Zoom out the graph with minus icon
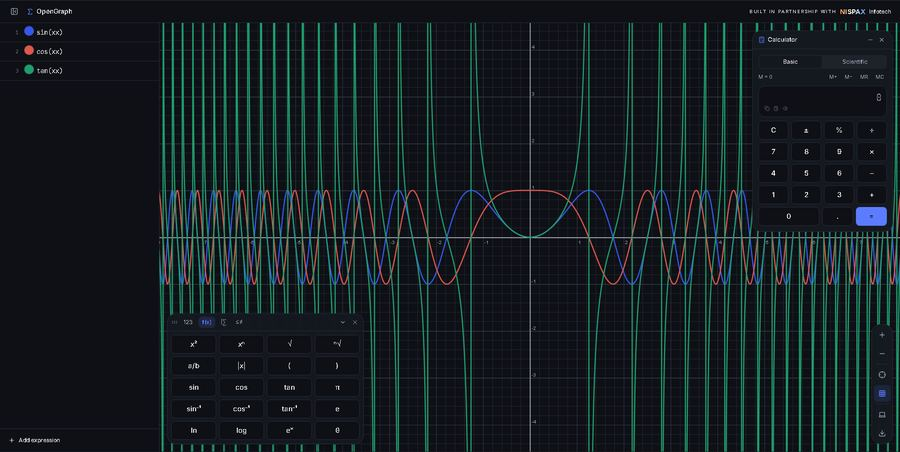The width and height of the screenshot is (900, 452). click(882, 354)
